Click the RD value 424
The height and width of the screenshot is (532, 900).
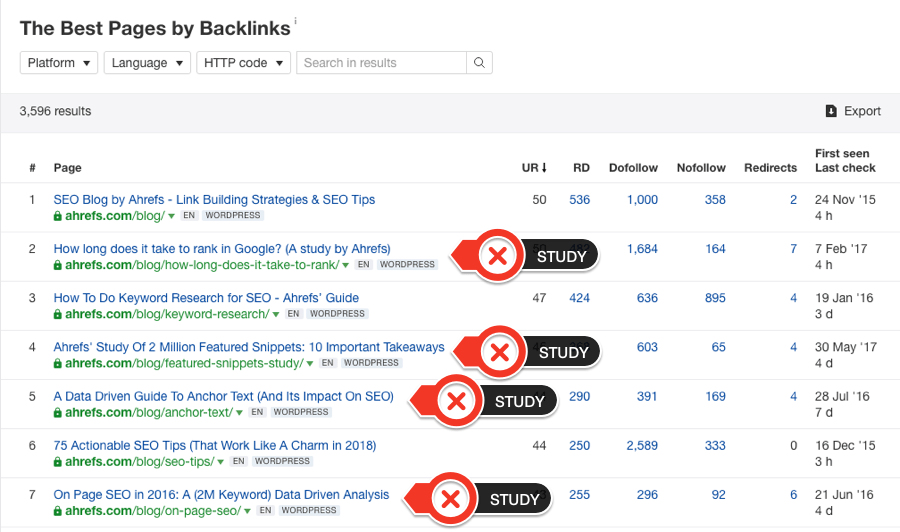tap(579, 298)
